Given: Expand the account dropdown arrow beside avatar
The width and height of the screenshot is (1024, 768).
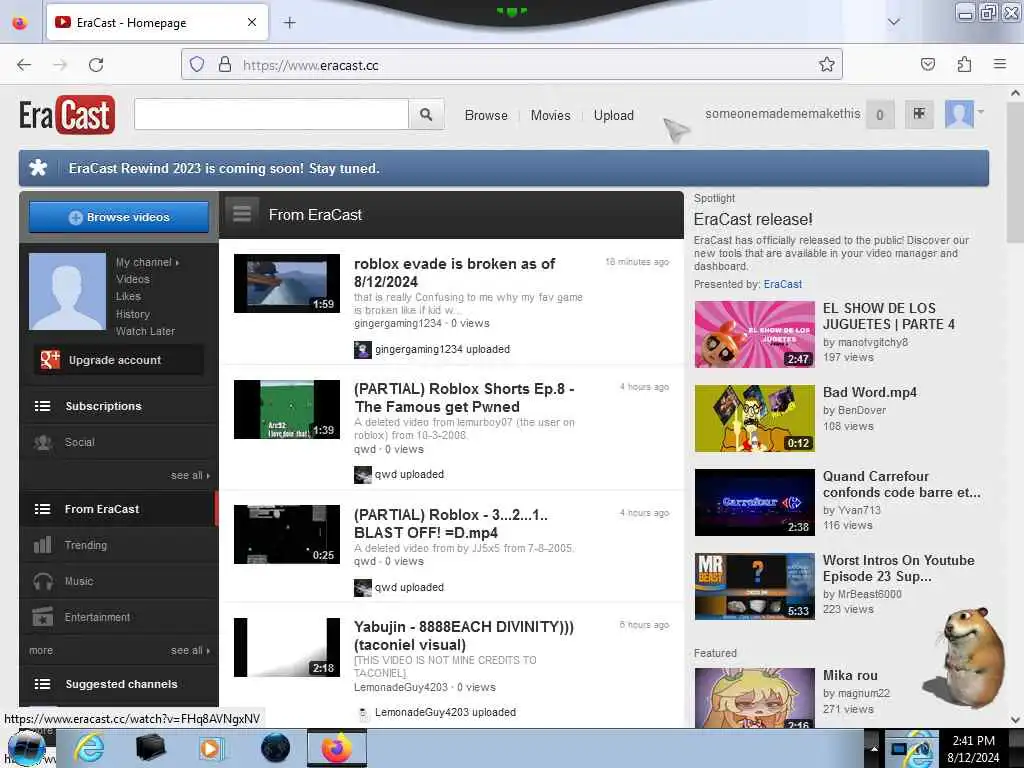Looking at the screenshot, I should 980,112.
